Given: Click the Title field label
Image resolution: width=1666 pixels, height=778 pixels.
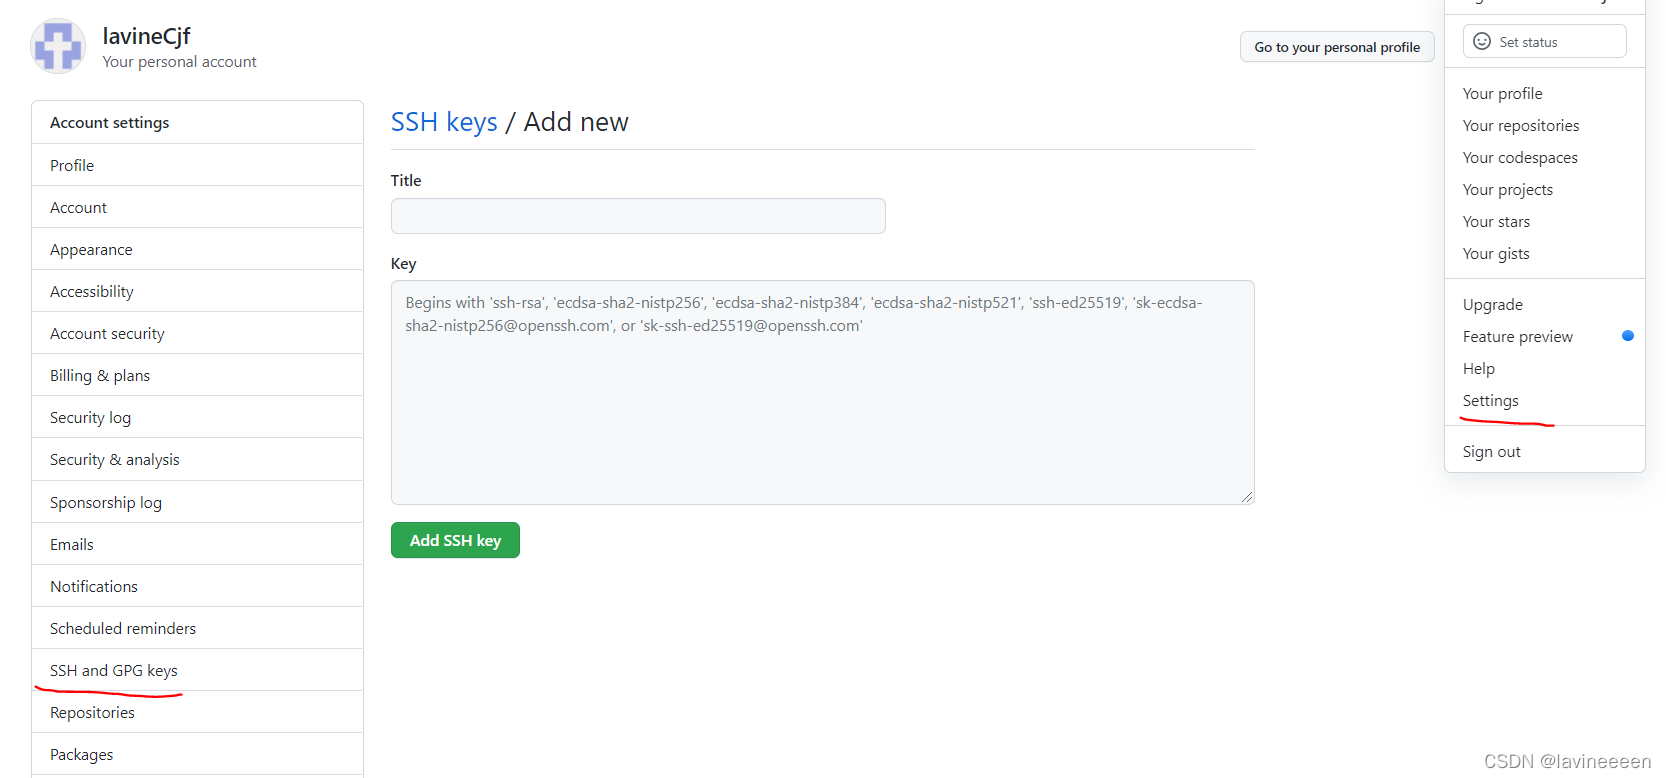Looking at the screenshot, I should pyautogui.click(x=406, y=180).
